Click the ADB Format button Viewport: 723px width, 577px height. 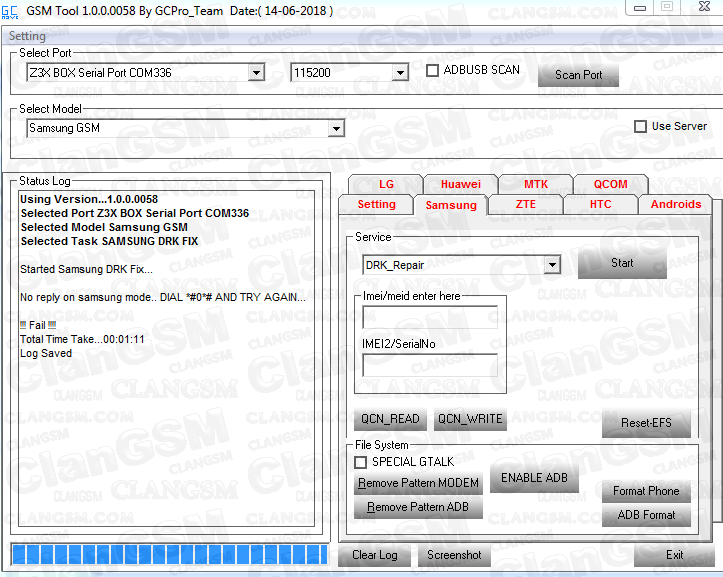coord(646,515)
